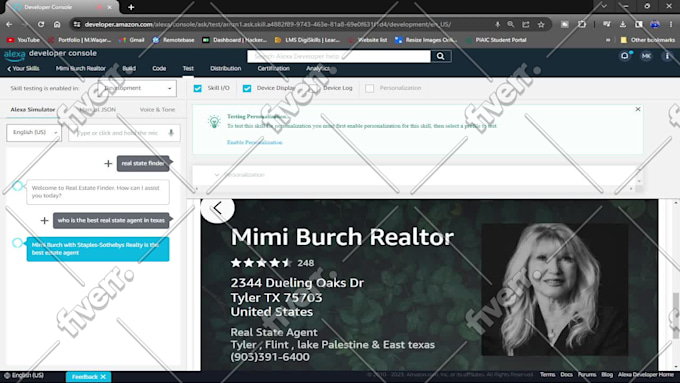Click the Welcome to Real Estate Finder response
The image size is (680, 383).
click(x=98, y=192)
